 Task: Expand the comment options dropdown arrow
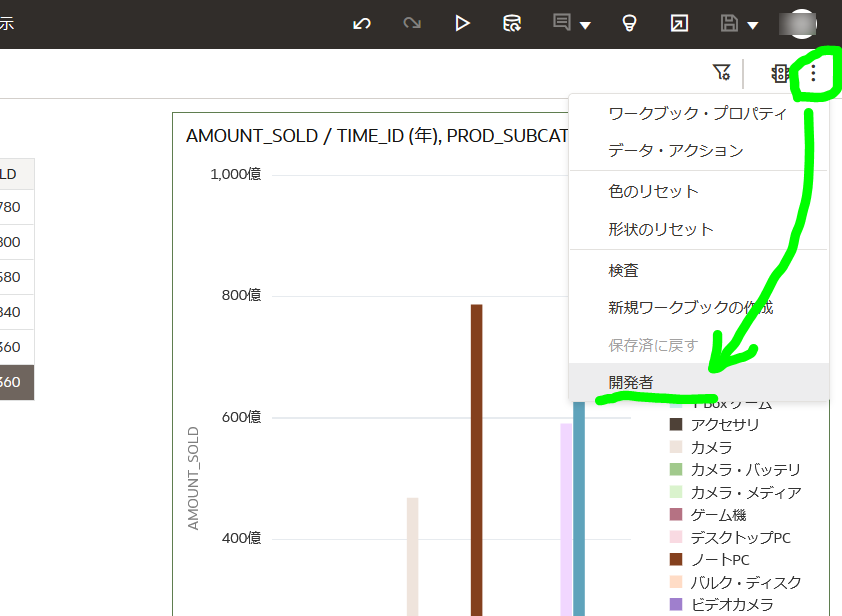584,27
